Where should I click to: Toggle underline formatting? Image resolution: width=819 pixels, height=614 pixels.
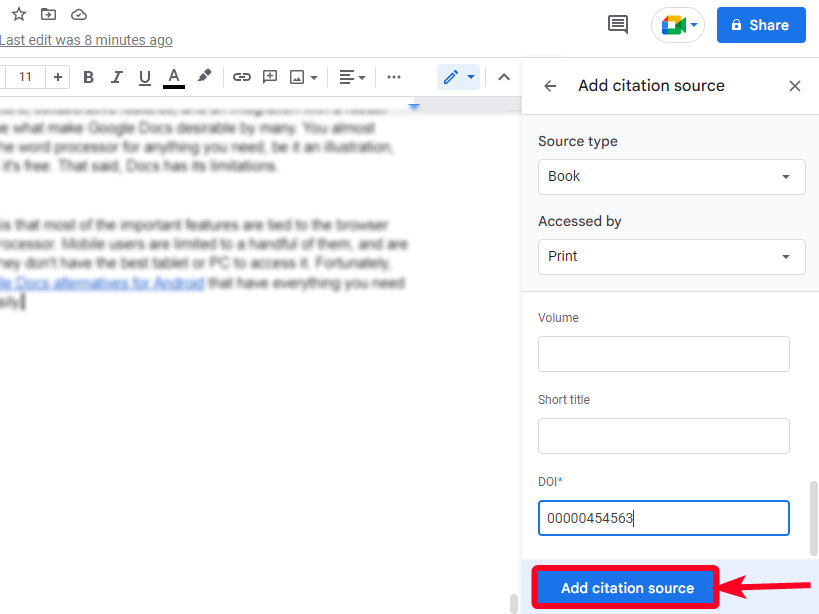click(145, 78)
